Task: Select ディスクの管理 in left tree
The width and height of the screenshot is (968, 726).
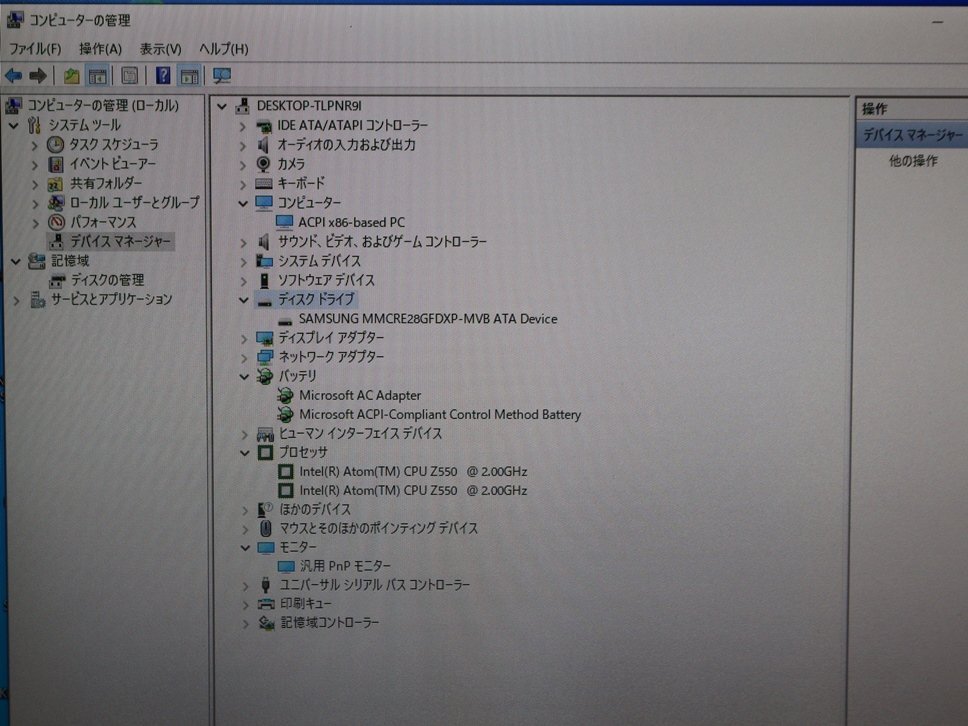Action: 107,280
